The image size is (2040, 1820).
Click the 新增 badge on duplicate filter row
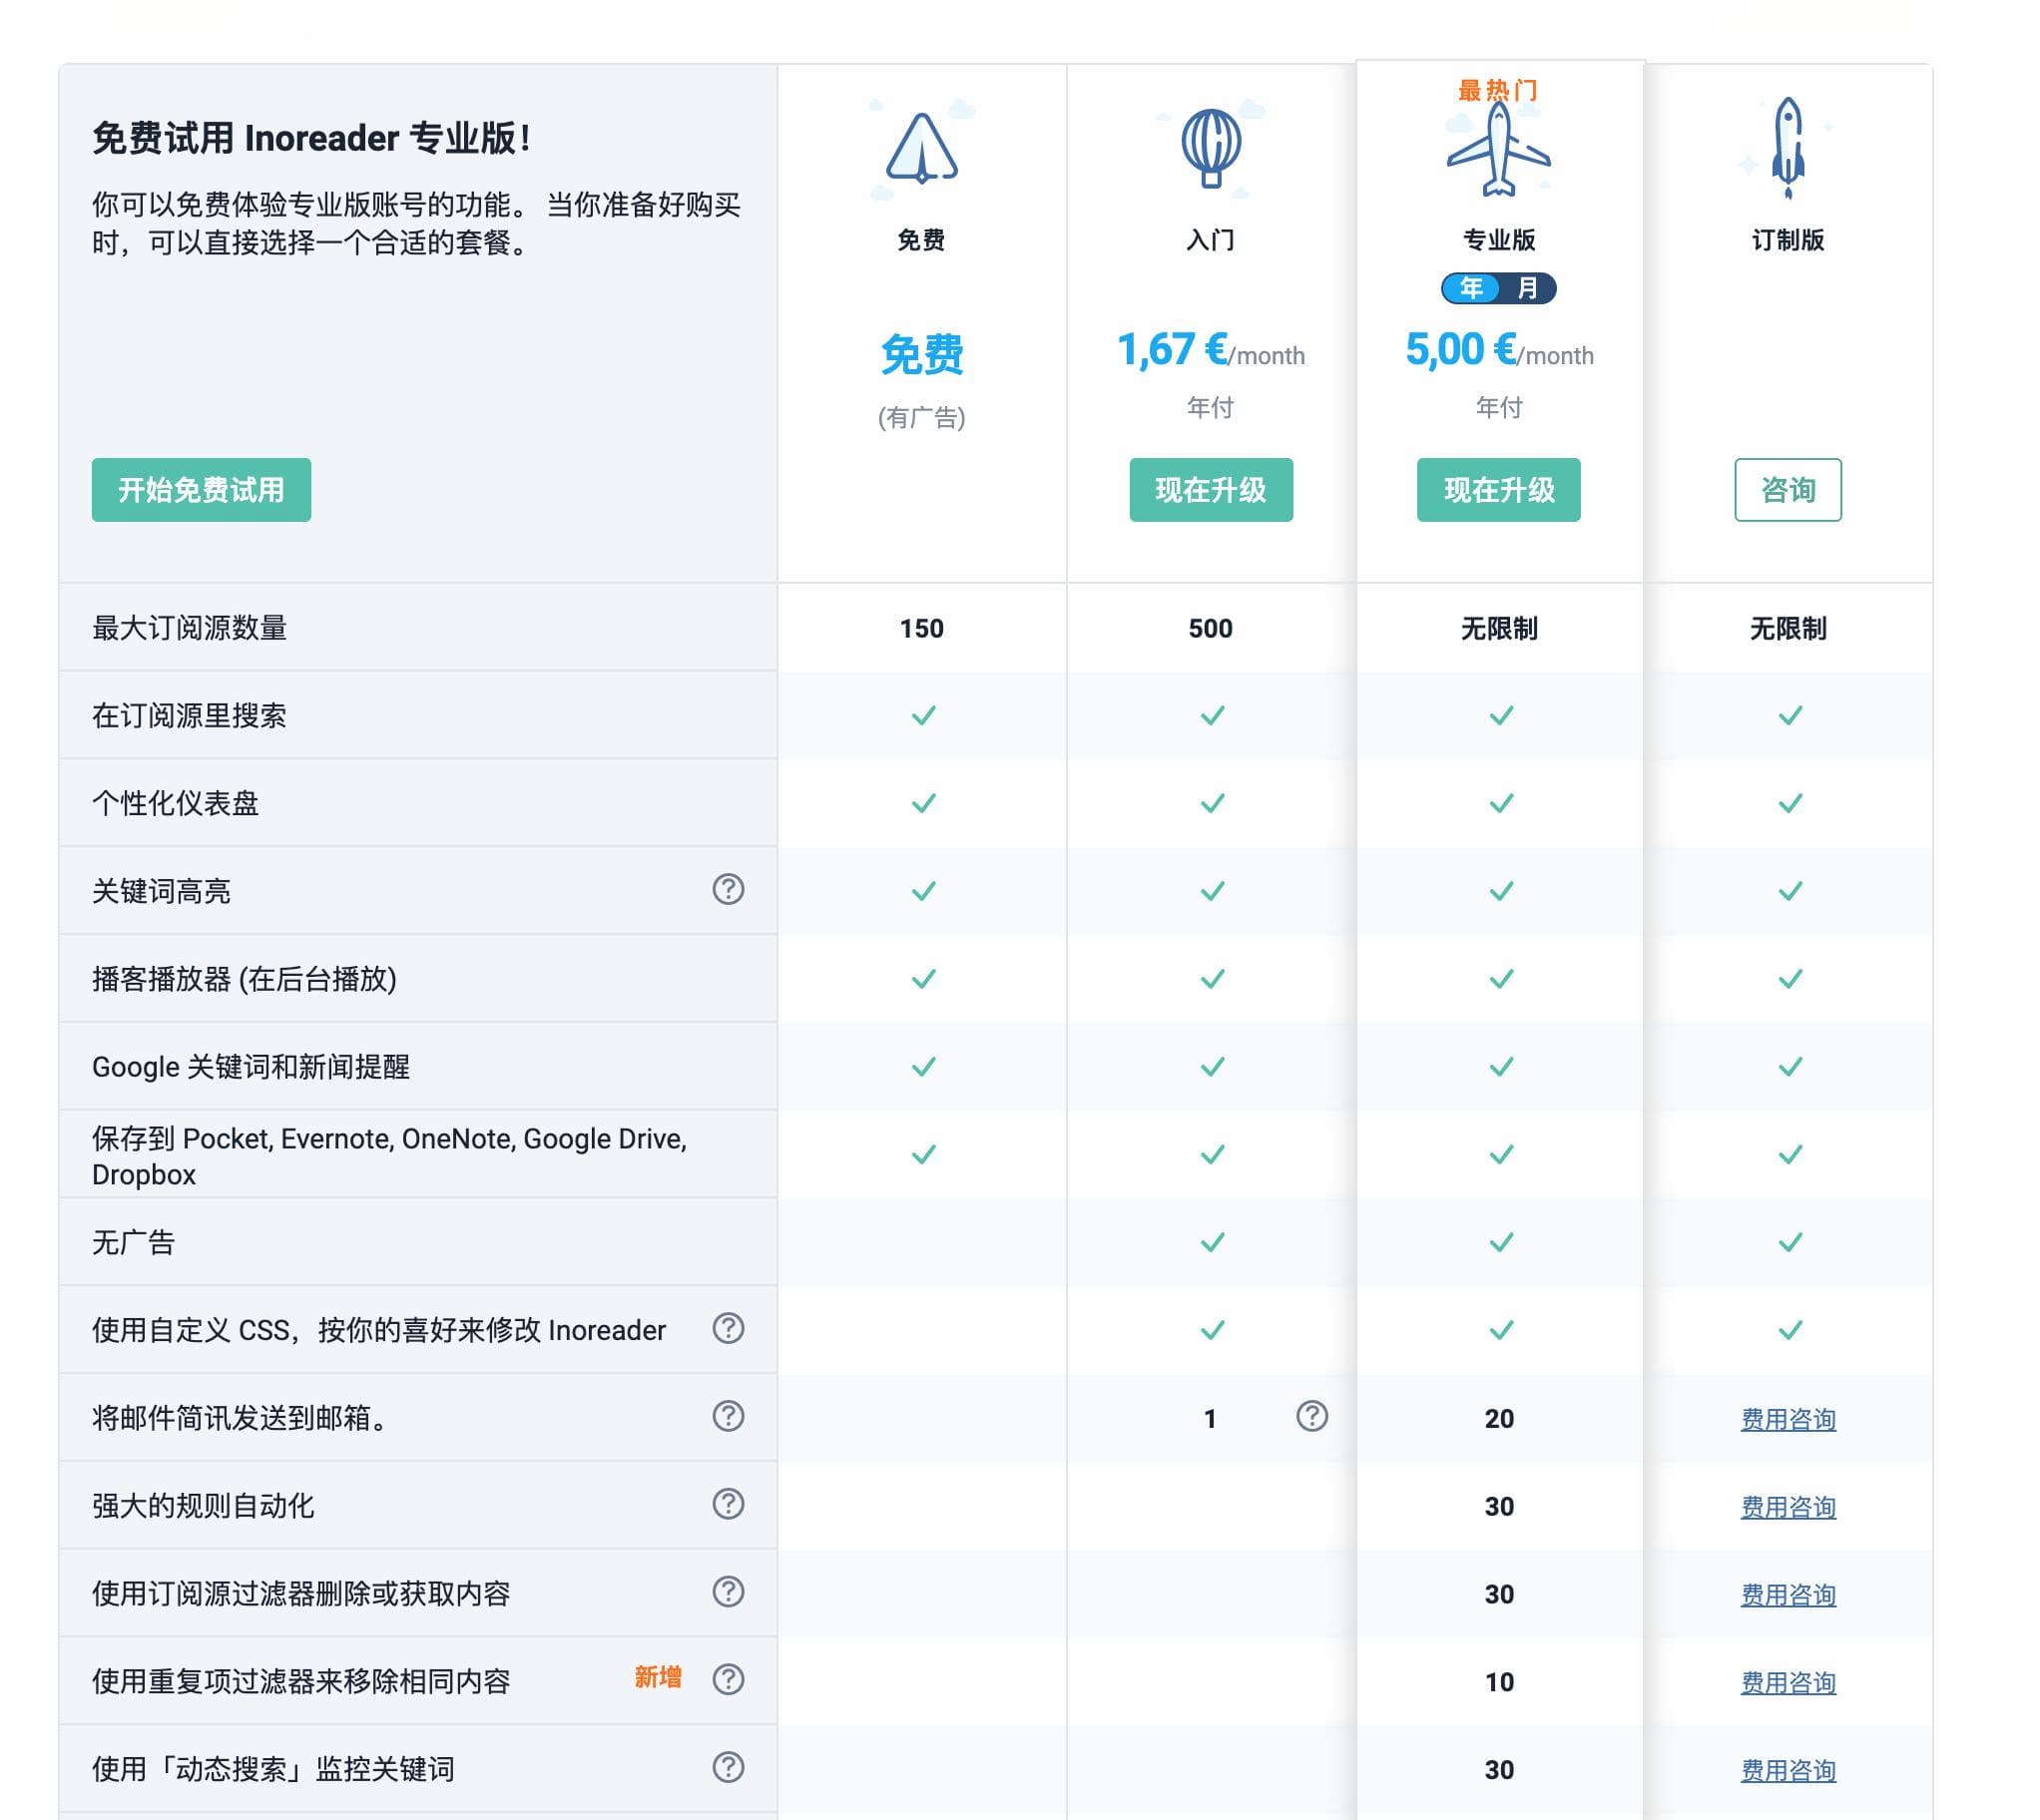(658, 1677)
